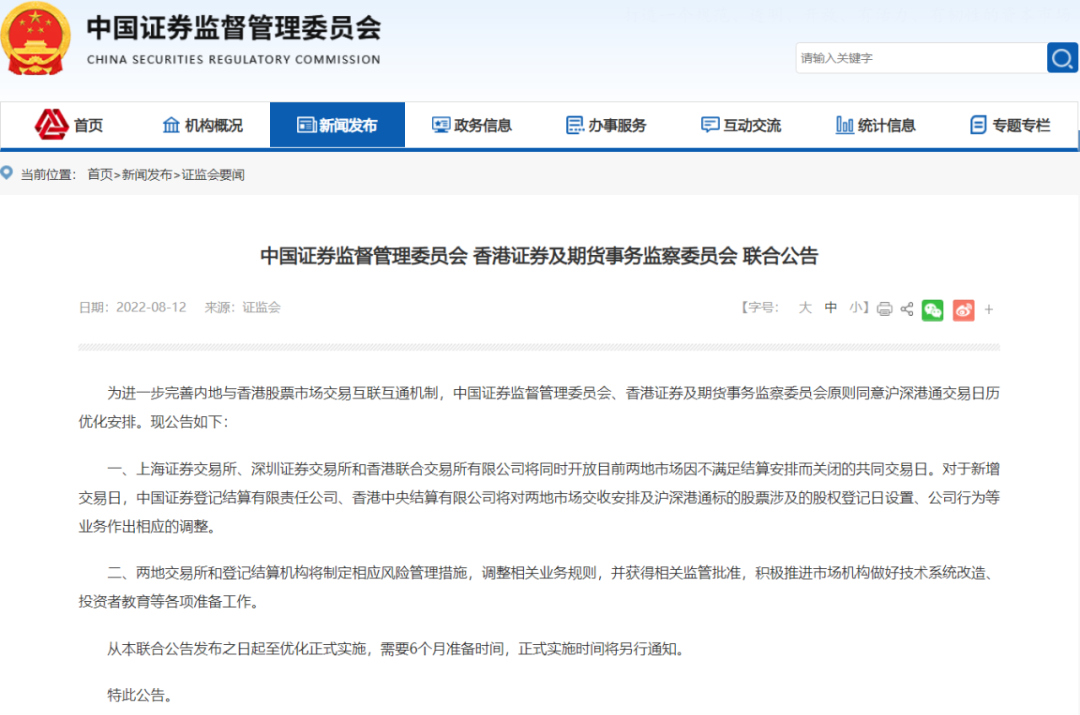Click the search magnifier icon
Viewport: 1080px width, 715px height.
pyautogui.click(x=1062, y=57)
